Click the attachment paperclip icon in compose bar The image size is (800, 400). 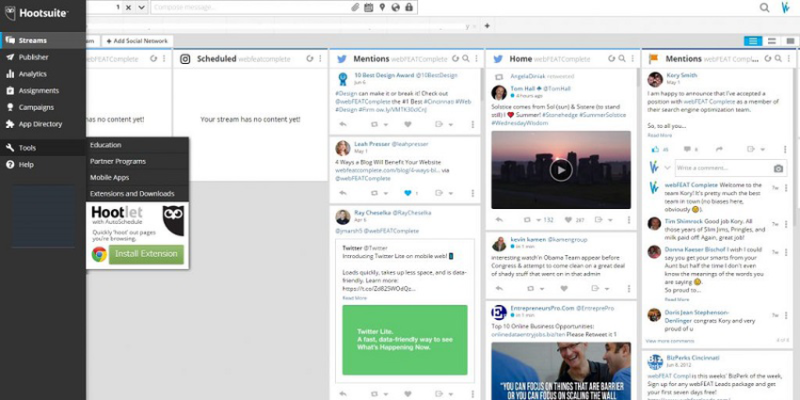click(x=354, y=8)
